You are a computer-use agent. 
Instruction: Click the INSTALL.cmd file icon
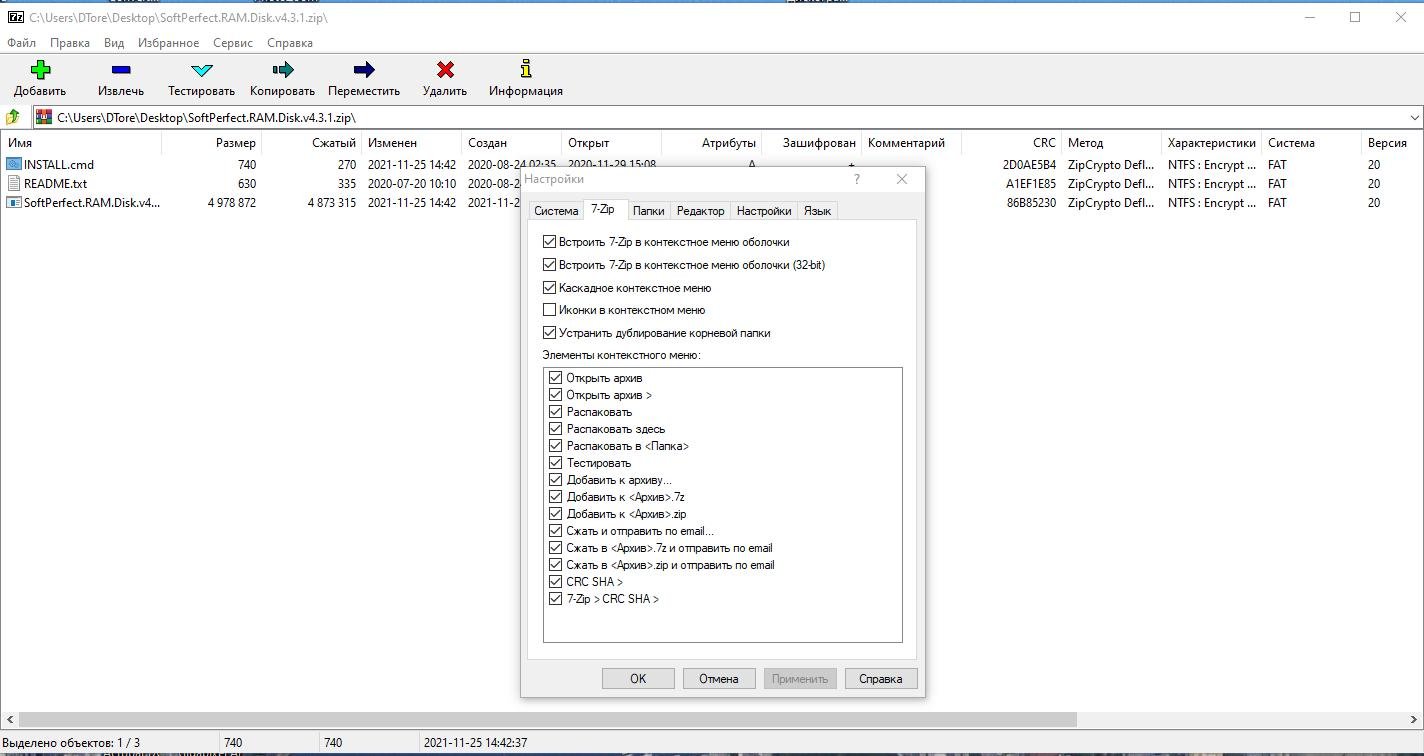[x=13, y=164]
